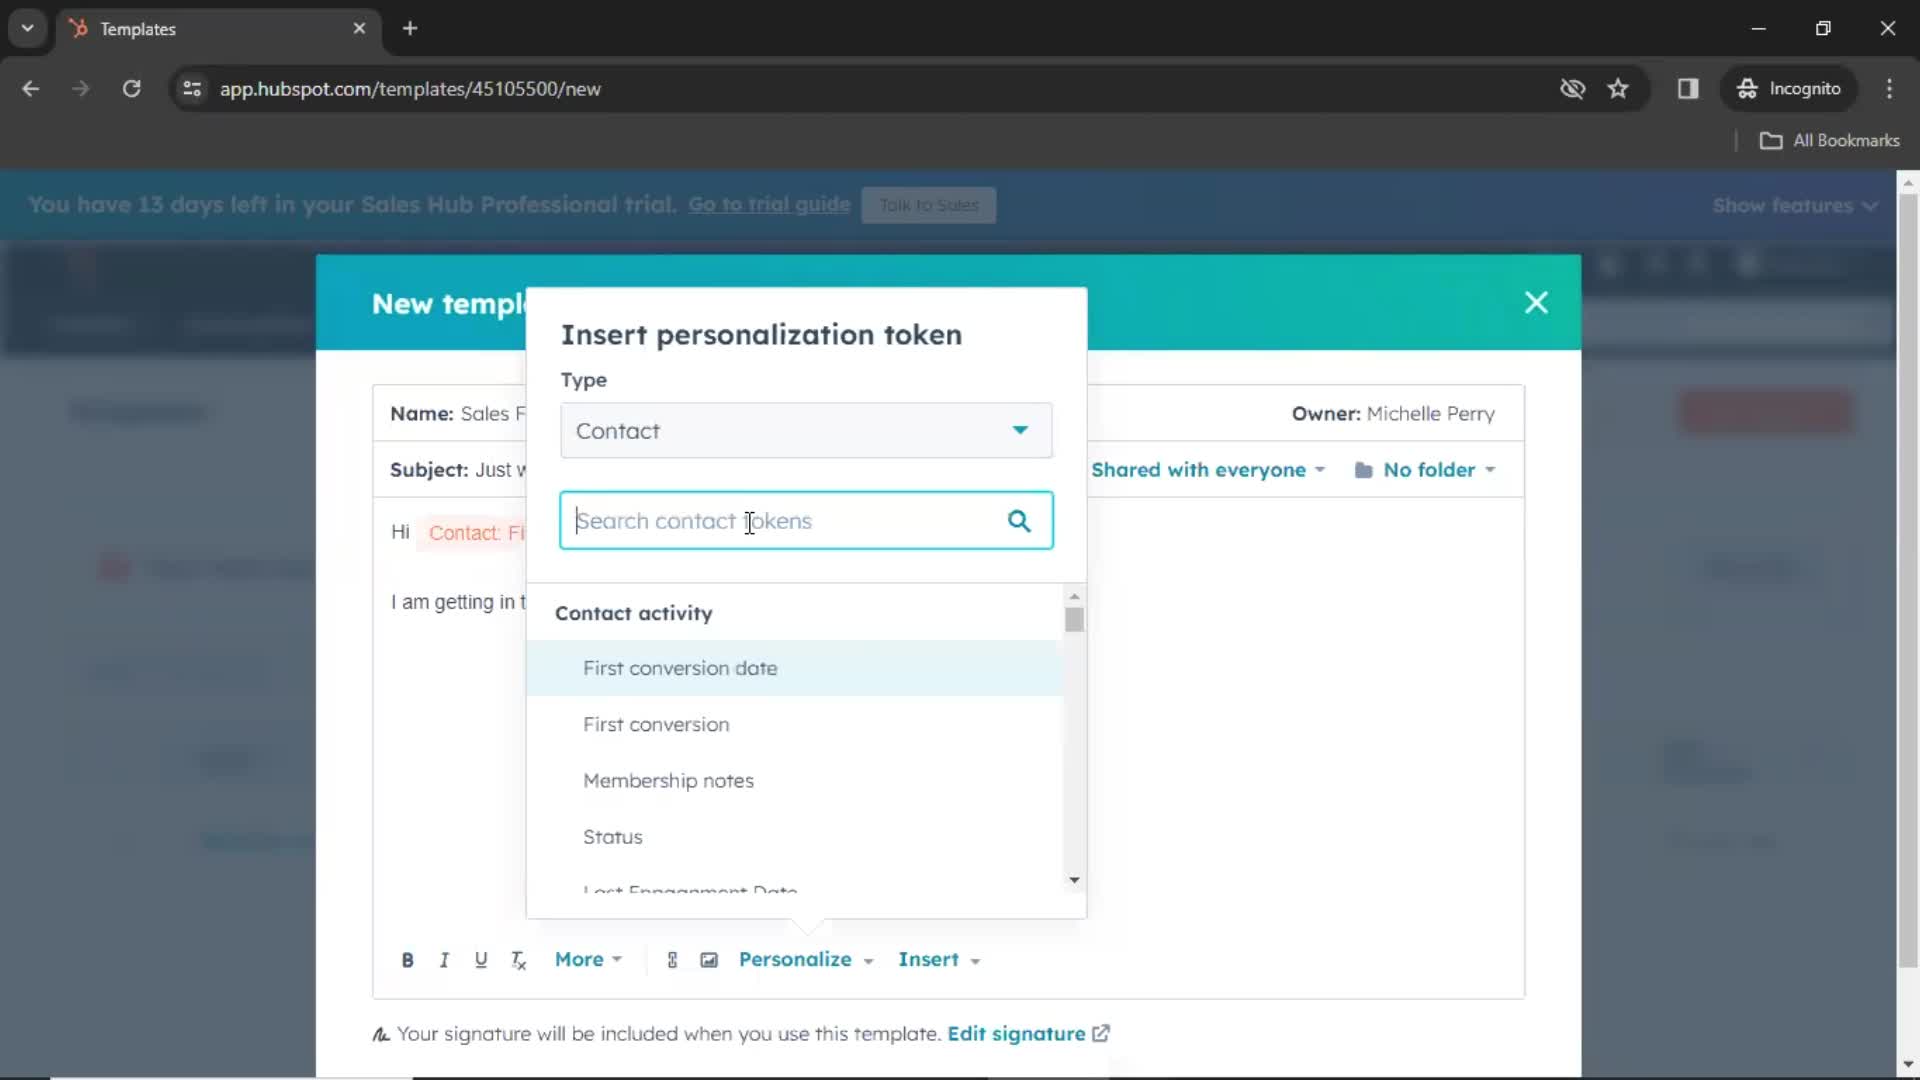Viewport: 1920px width, 1080px height.
Task: Click the Underline formatting icon
Action: point(481,960)
